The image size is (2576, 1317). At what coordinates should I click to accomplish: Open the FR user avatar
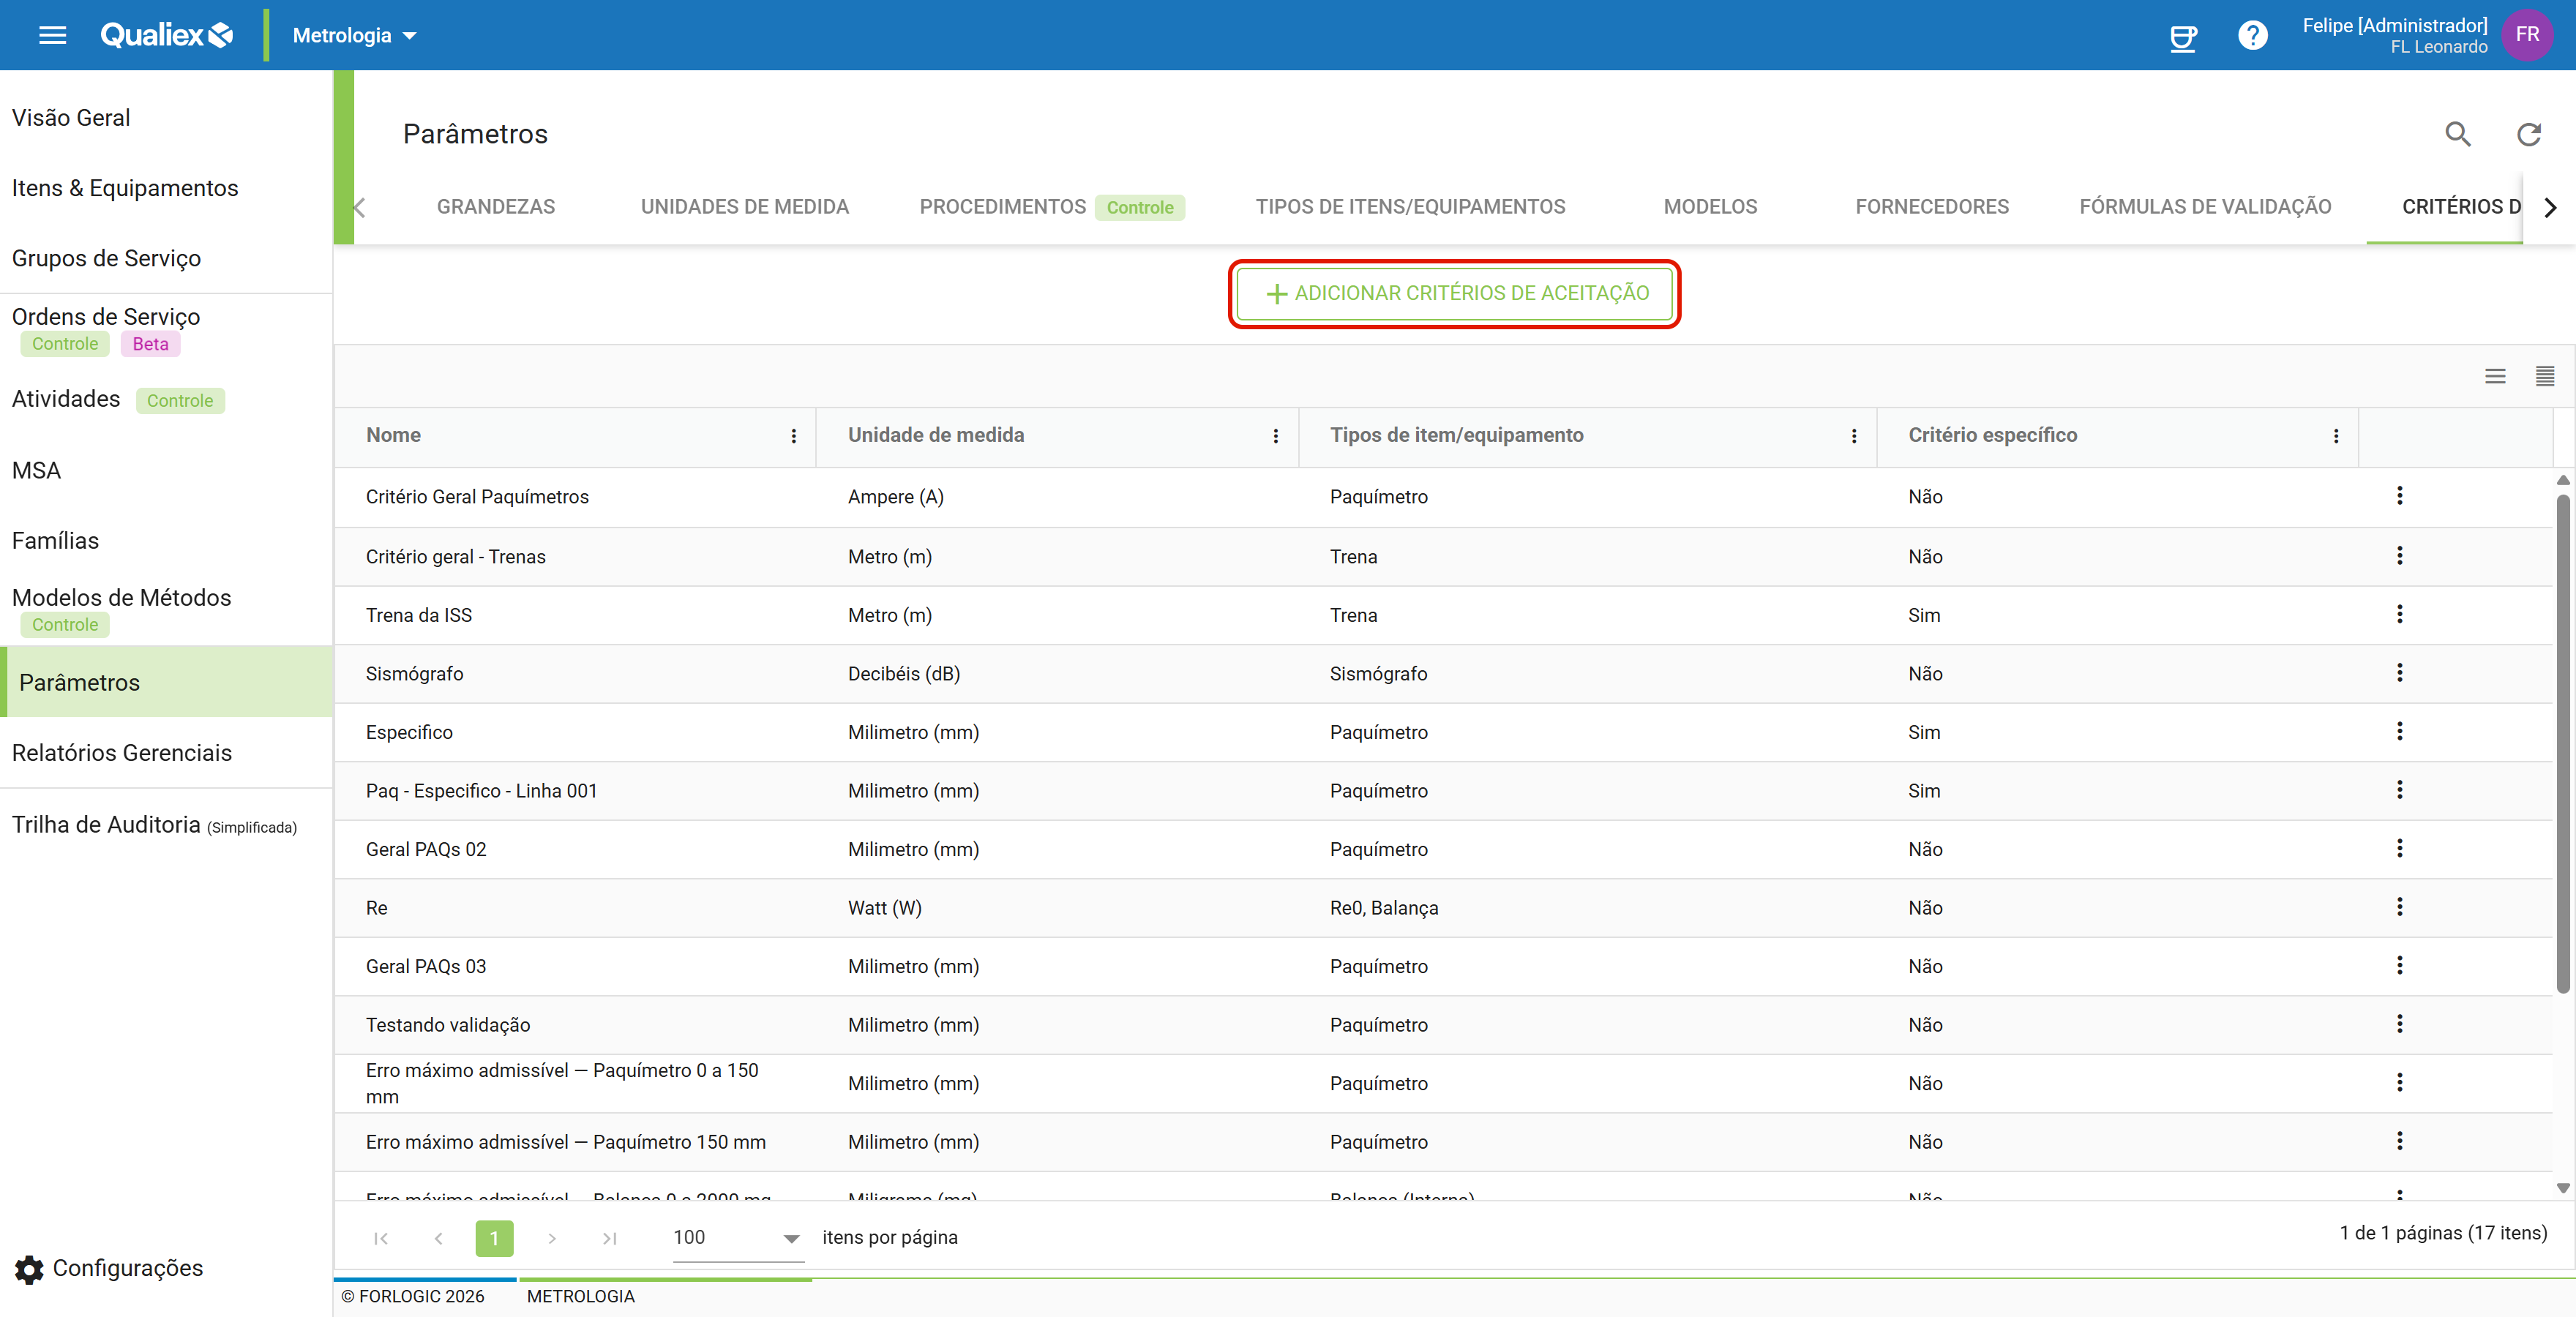[x=2527, y=35]
